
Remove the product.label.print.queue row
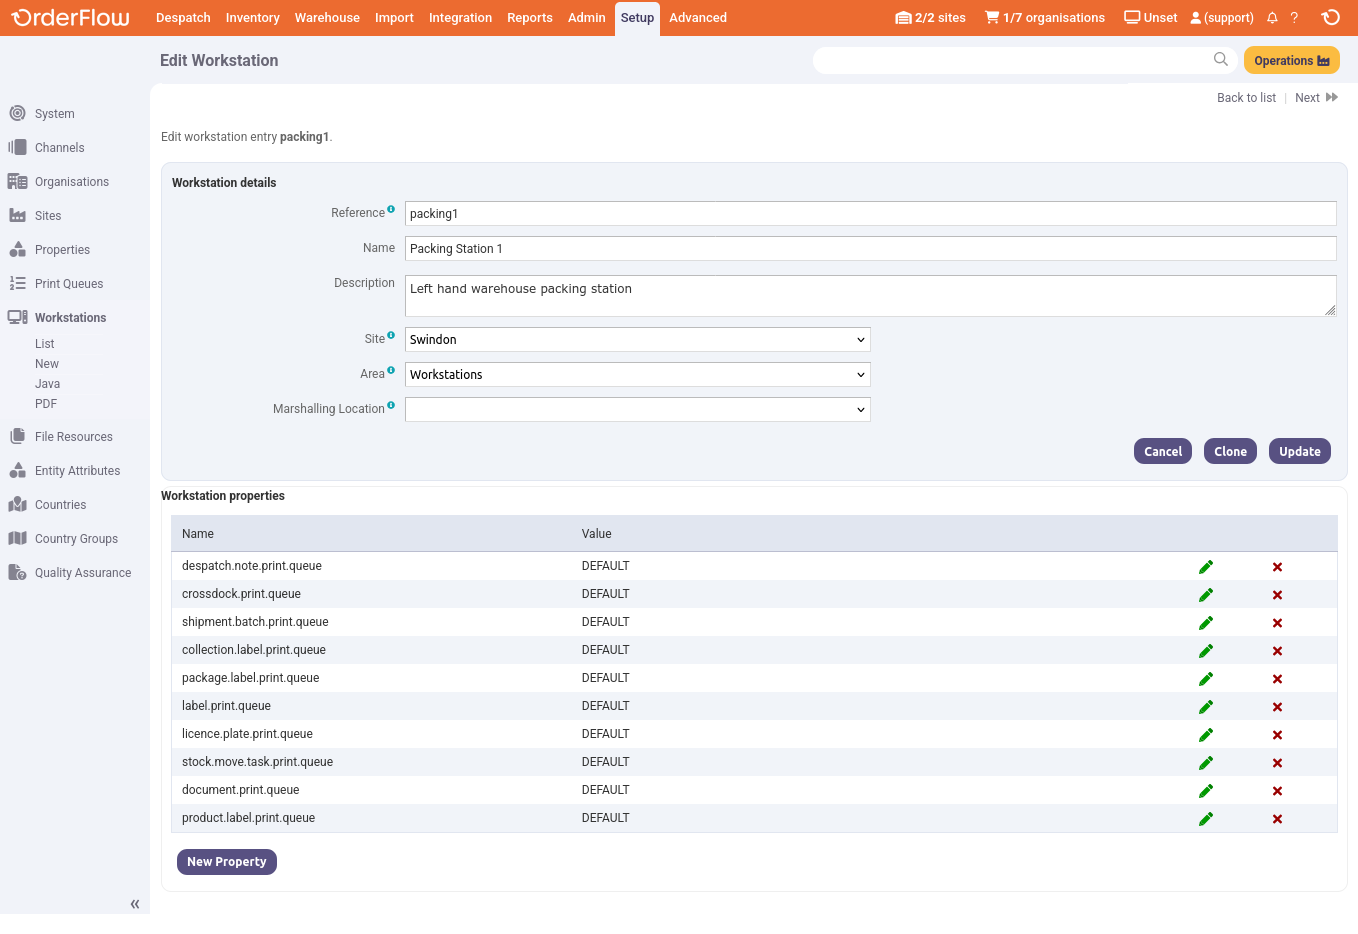click(x=1277, y=819)
